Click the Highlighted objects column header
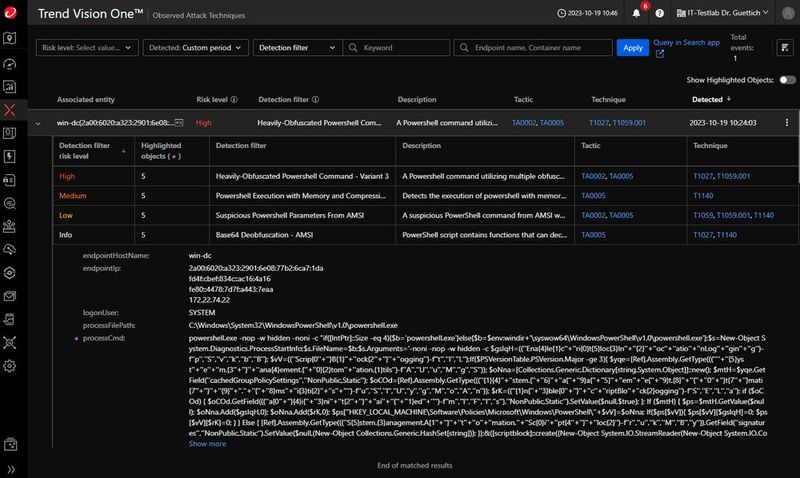Screen dimensions: 800x478 point(161,151)
